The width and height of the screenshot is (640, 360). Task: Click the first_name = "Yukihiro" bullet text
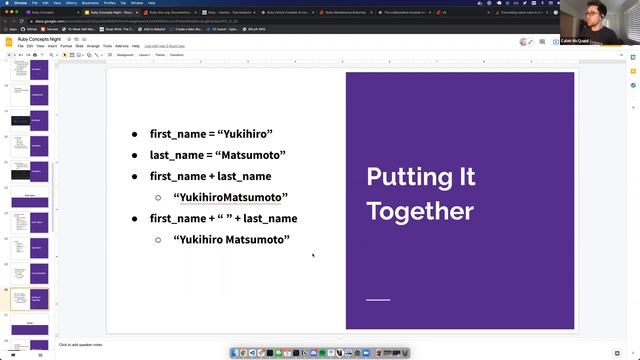pos(211,134)
